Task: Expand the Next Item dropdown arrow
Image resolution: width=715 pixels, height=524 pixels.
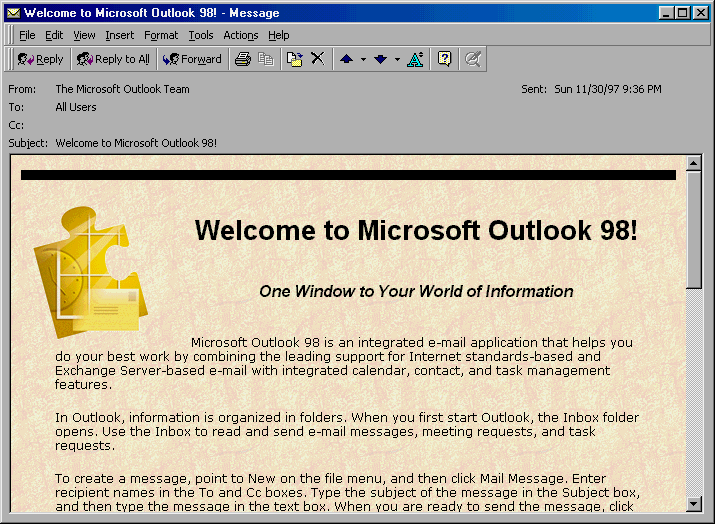Action: 397,59
